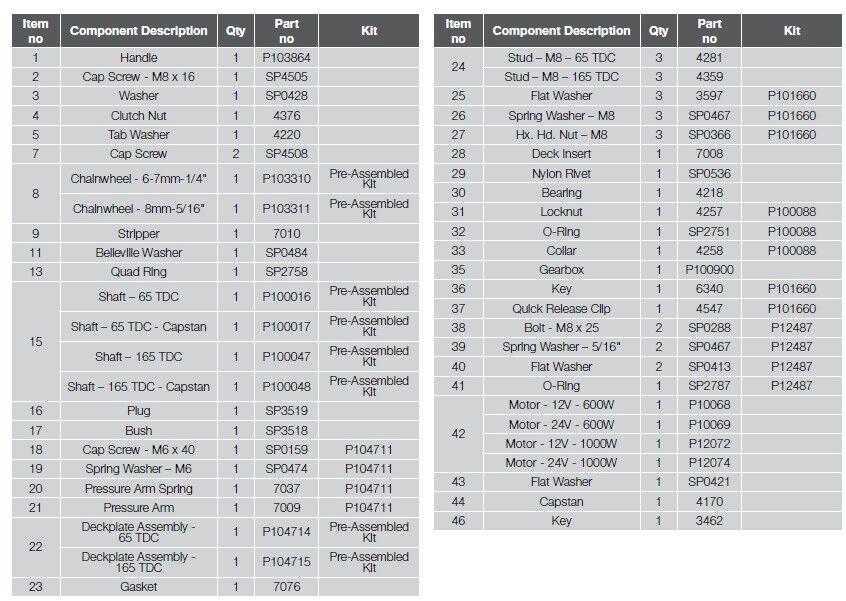This screenshot has height=601, width=846.
Task: Select the Stud – M8 – 165 TDC entry
Action: (x=562, y=77)
